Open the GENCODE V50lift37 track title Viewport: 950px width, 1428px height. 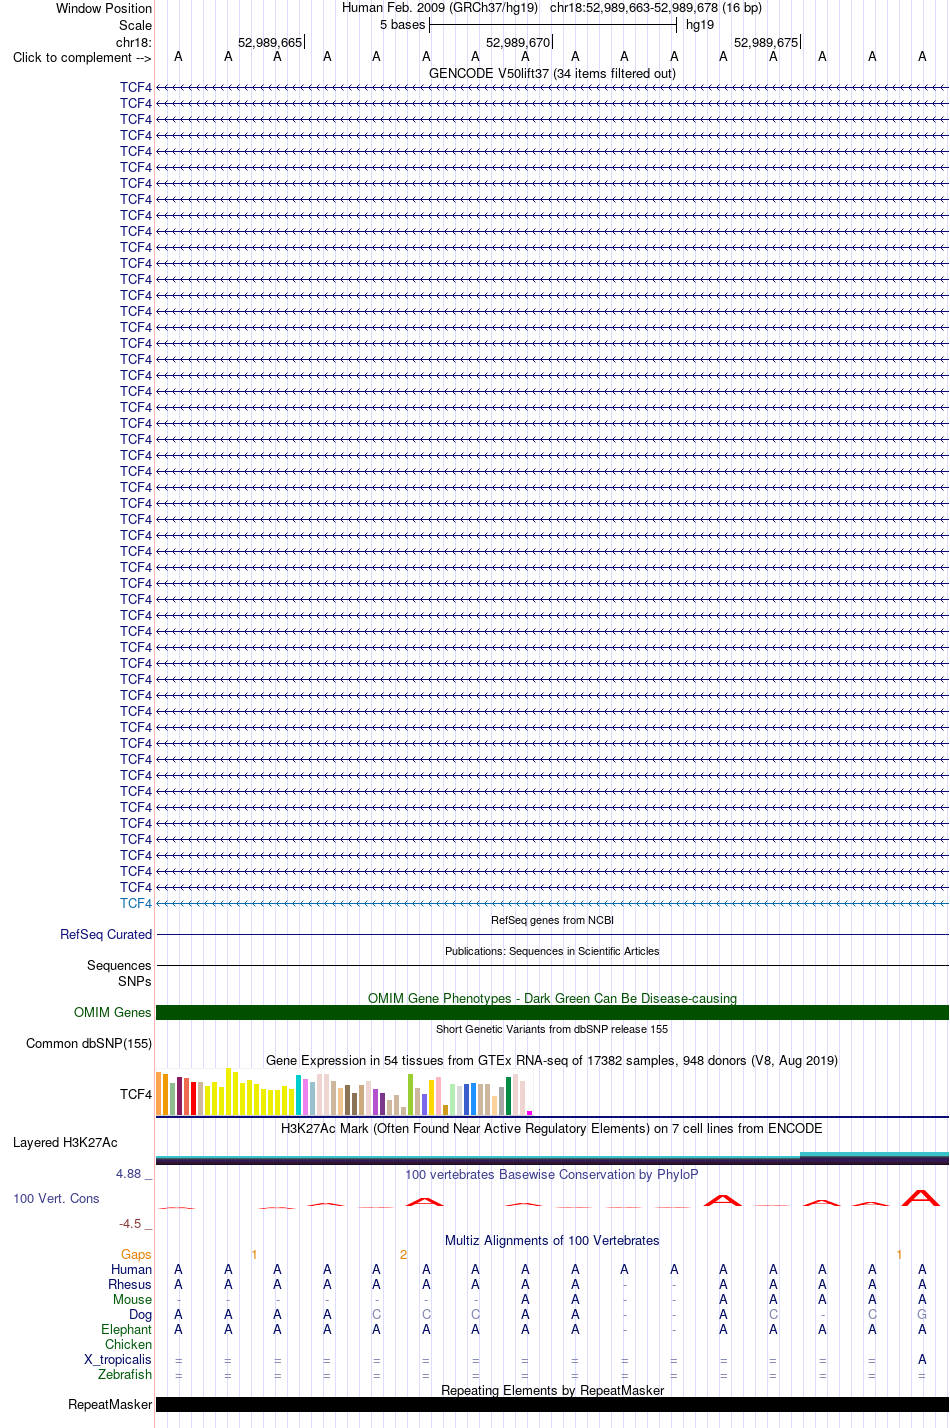(x=552, y=73)
